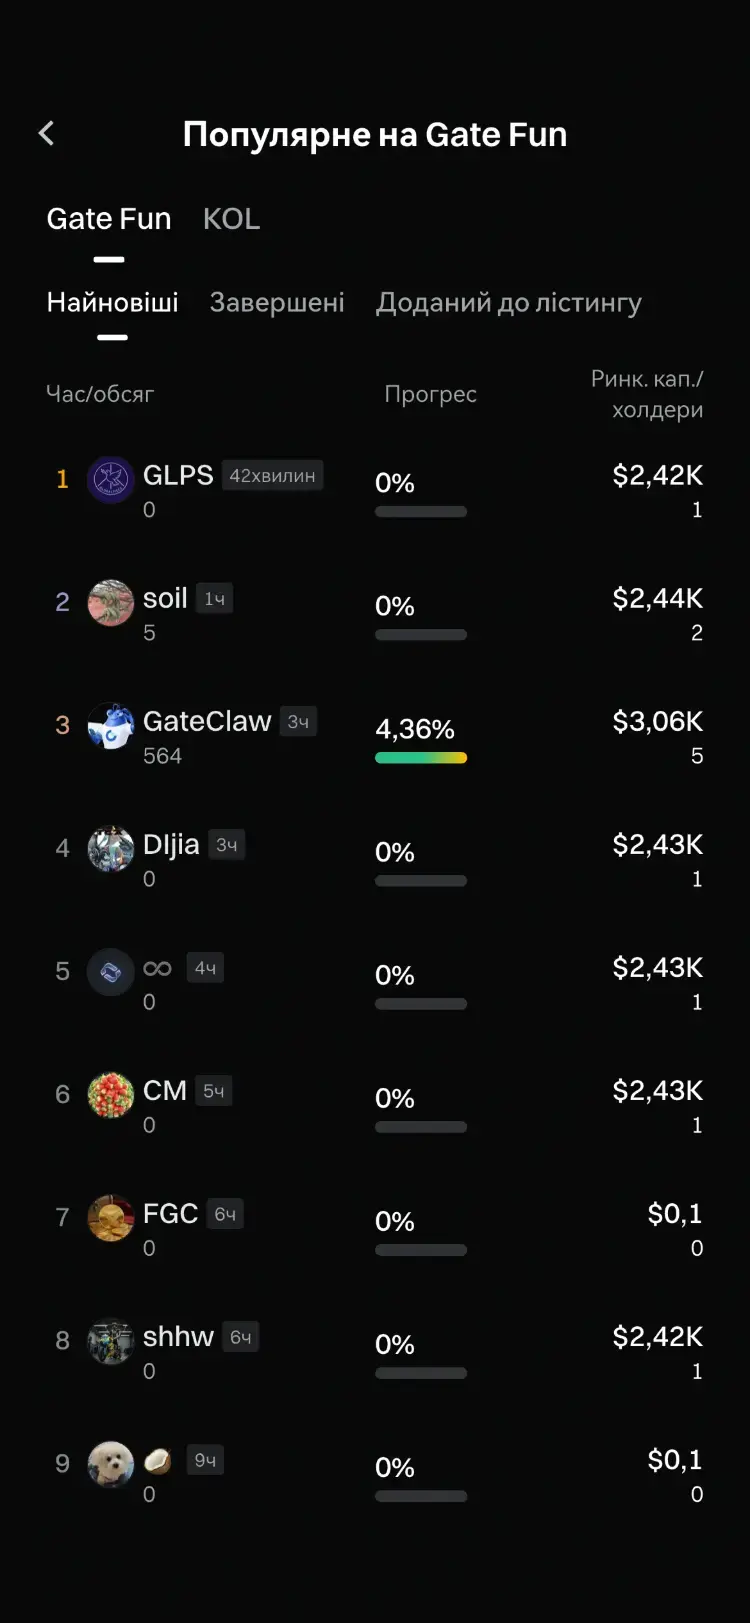Image resolution: width=750 pixels, height=1624 pixels.
Task: Tap the back arrow icon
Action: click(x=46, y=134)
